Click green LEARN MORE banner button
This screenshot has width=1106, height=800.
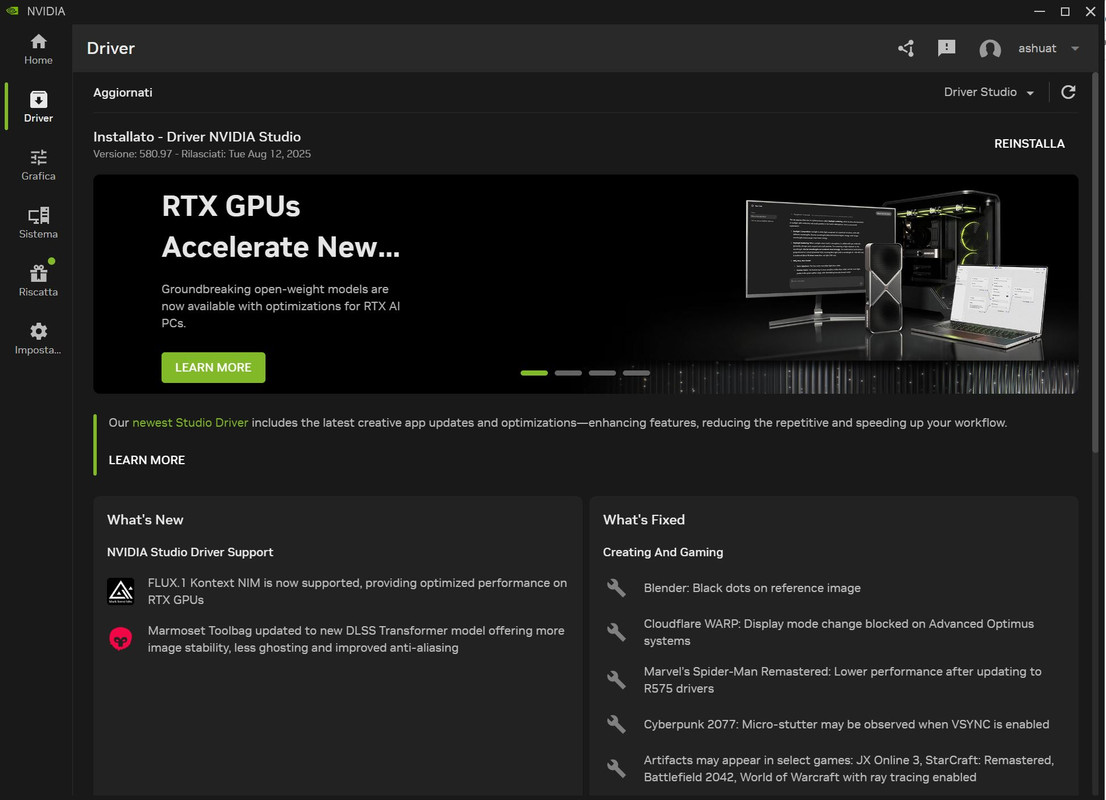(x=213, y=368)
